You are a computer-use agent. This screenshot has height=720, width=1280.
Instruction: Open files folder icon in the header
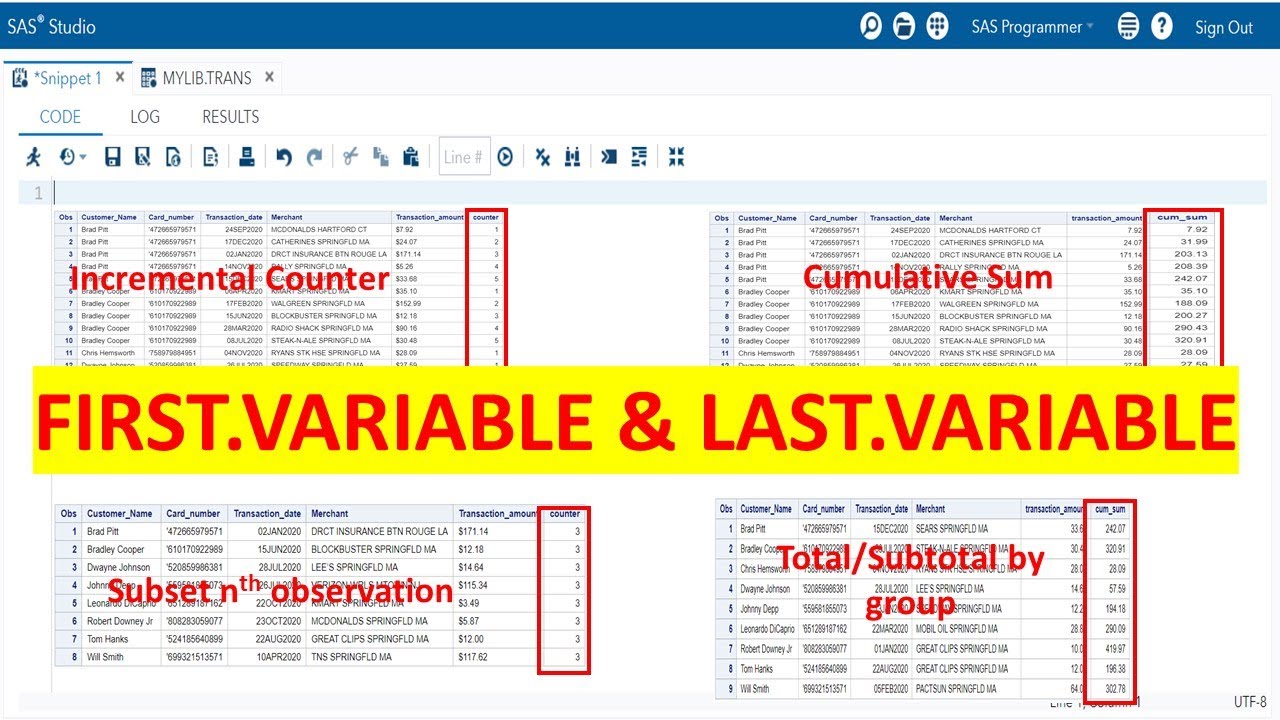pyautogui.click(x=904, y=26)
